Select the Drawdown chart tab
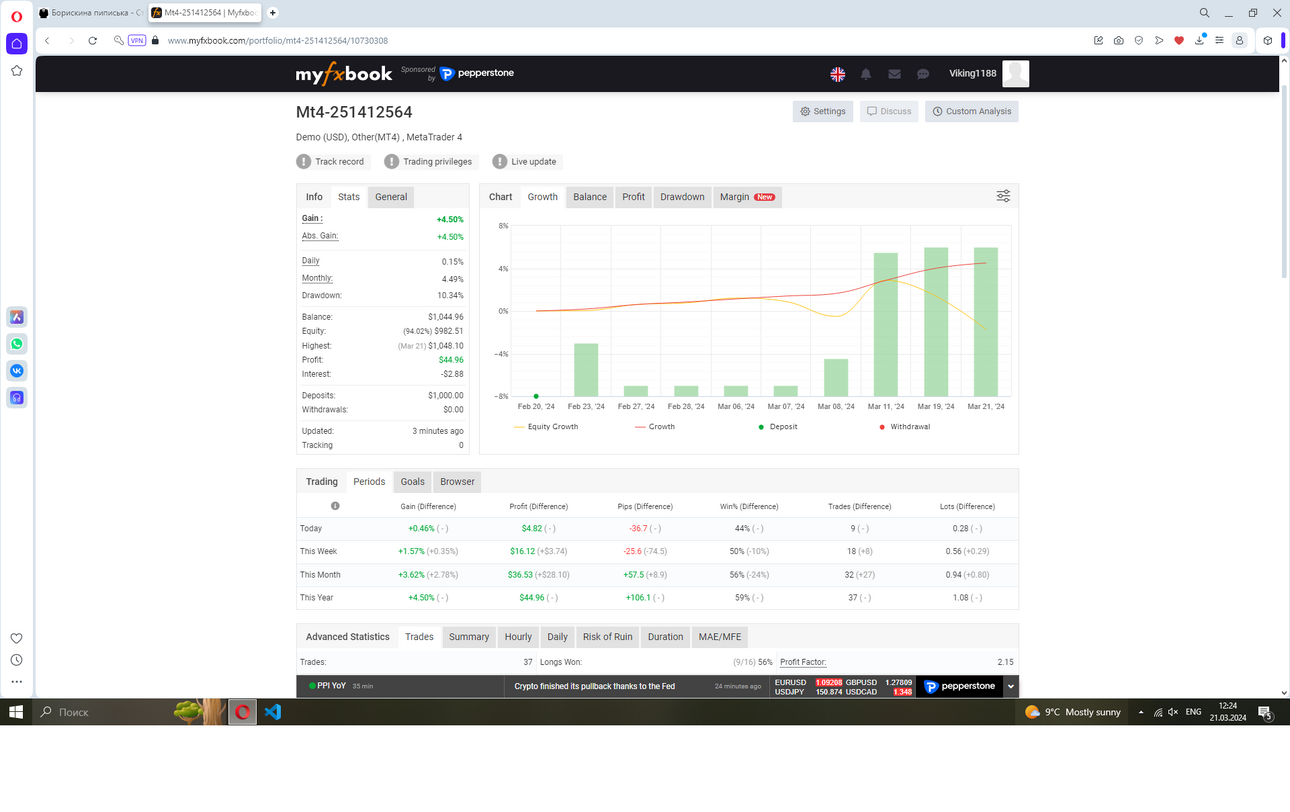The image size is (1290, 812). [x=682, y=197]
